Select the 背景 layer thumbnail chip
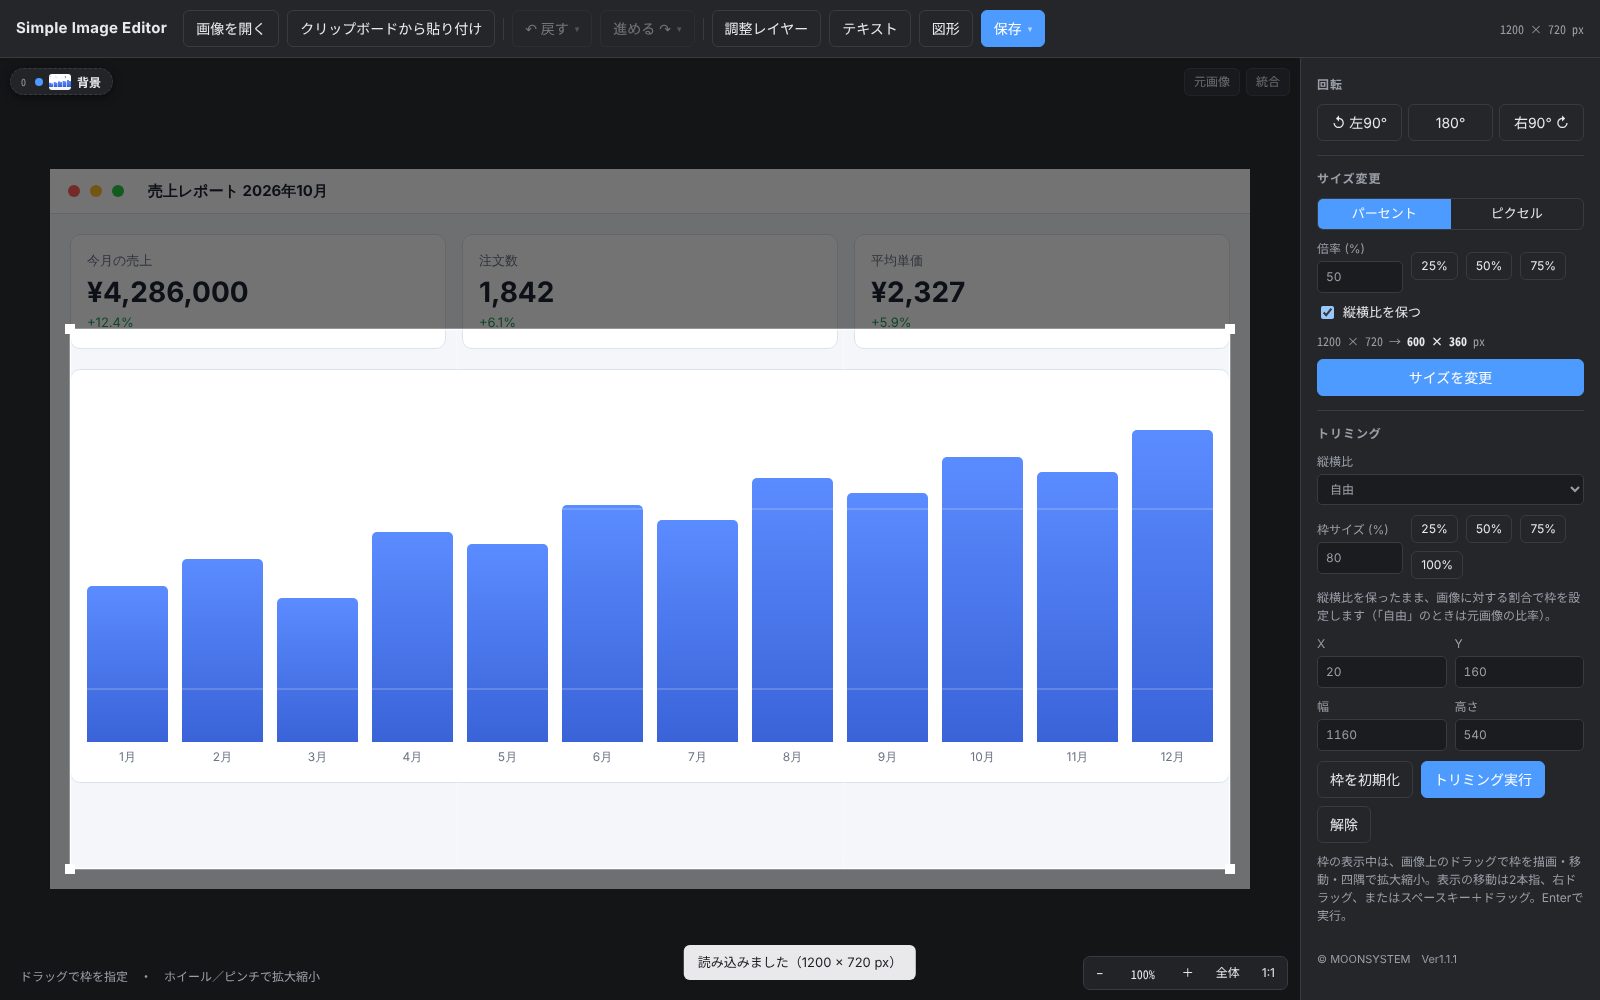Screen dimensions: 1600x1000 click(61, 82)
